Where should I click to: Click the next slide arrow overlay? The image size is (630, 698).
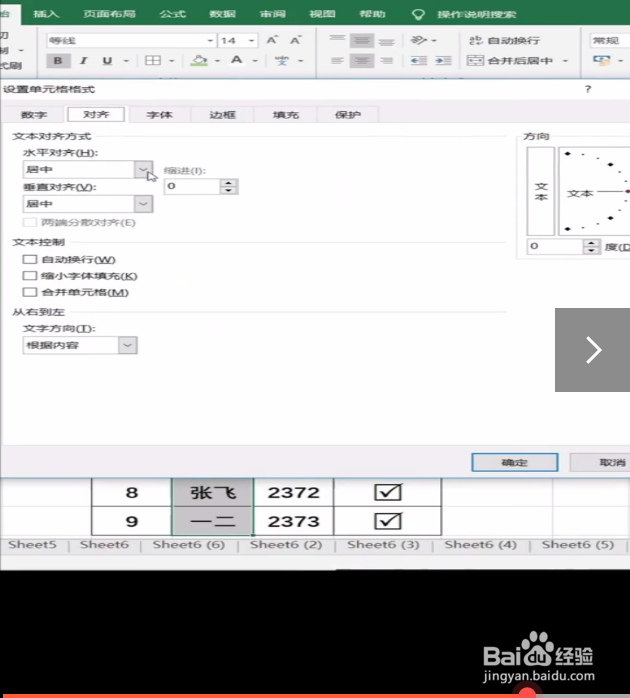(593, 350)
